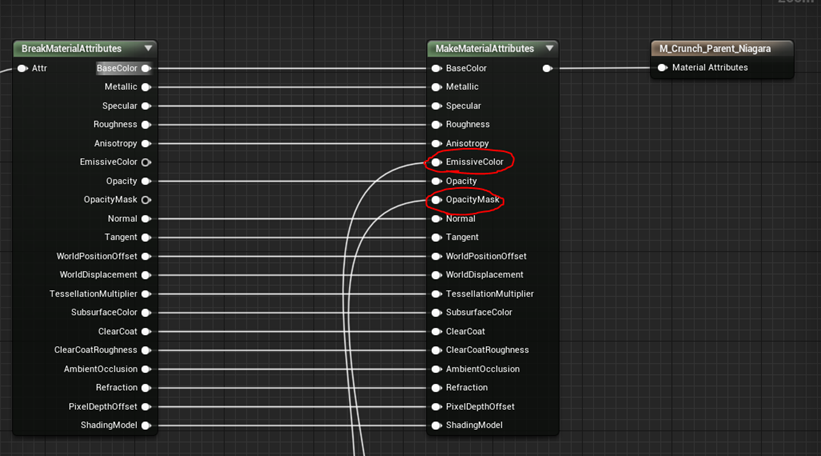Image resolution: width=821 pixels, height=456 pixels.
Task: Click PixelDepthOffset label on BreakMaterialAttributes
Action: (103, 406)
